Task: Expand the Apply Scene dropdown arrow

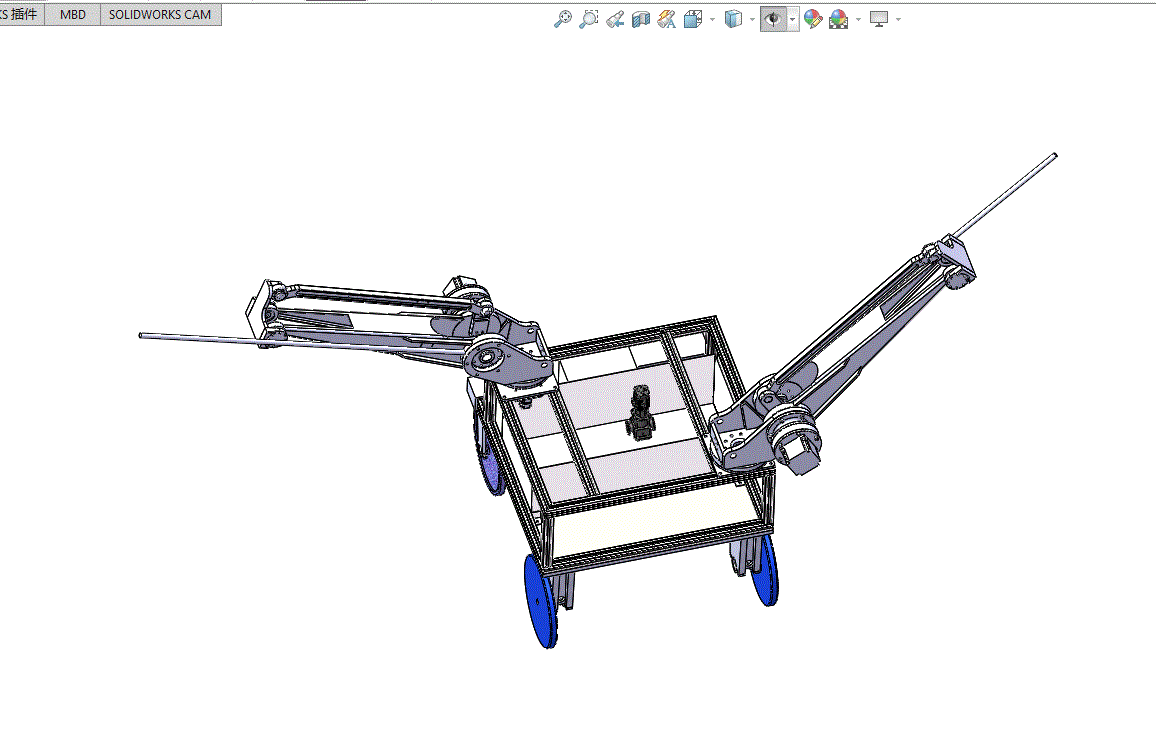Action: point(858,20)
